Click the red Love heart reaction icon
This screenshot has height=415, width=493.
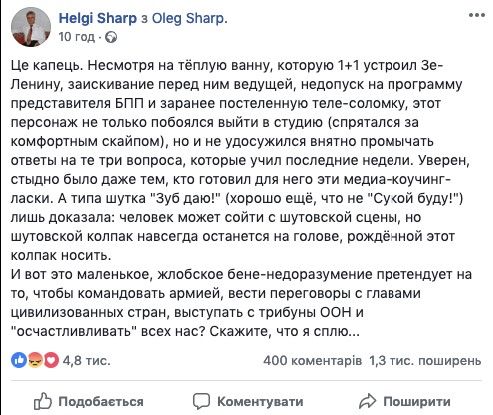pyautogui.click(x=51, y=360)
